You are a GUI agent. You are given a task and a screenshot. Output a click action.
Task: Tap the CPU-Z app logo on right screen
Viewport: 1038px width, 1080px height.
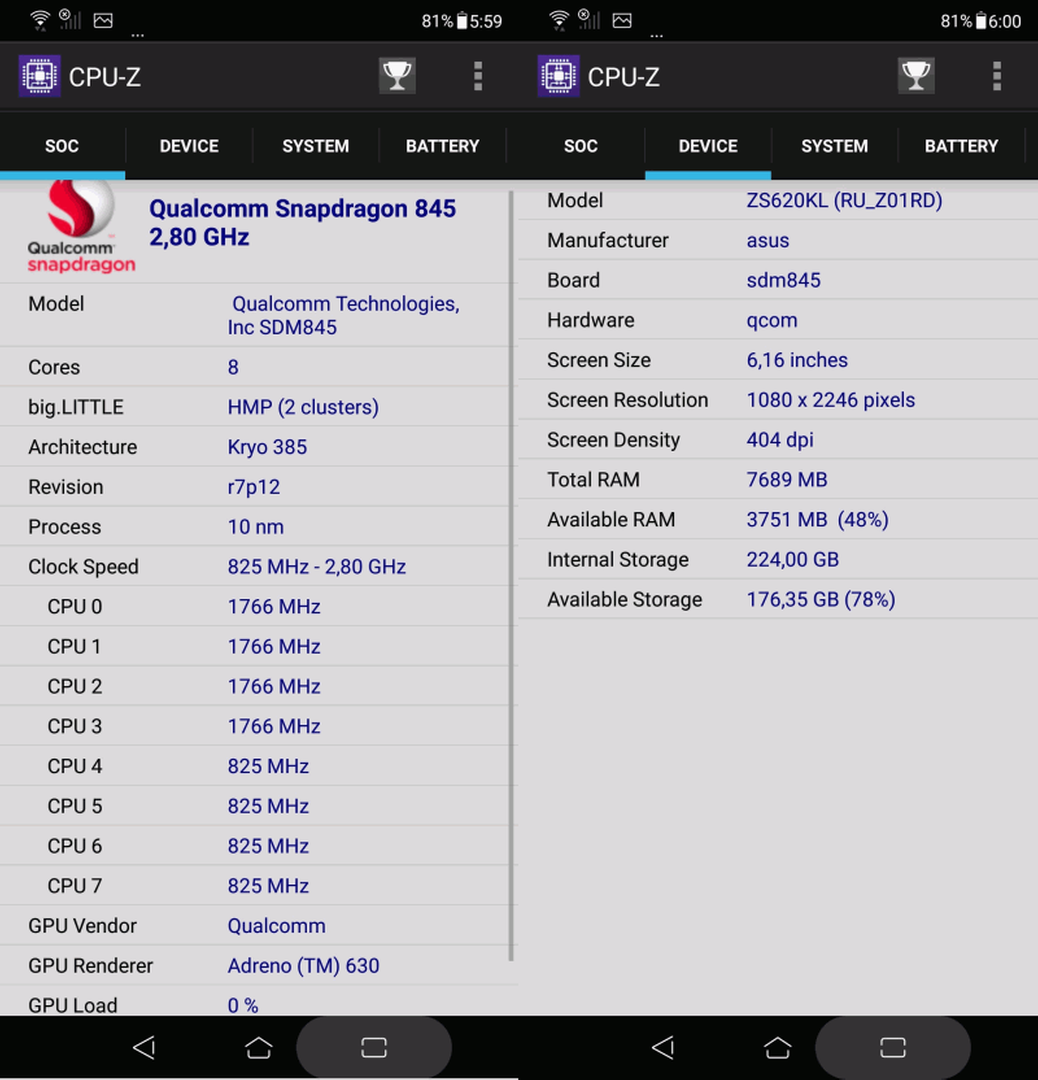558,76
